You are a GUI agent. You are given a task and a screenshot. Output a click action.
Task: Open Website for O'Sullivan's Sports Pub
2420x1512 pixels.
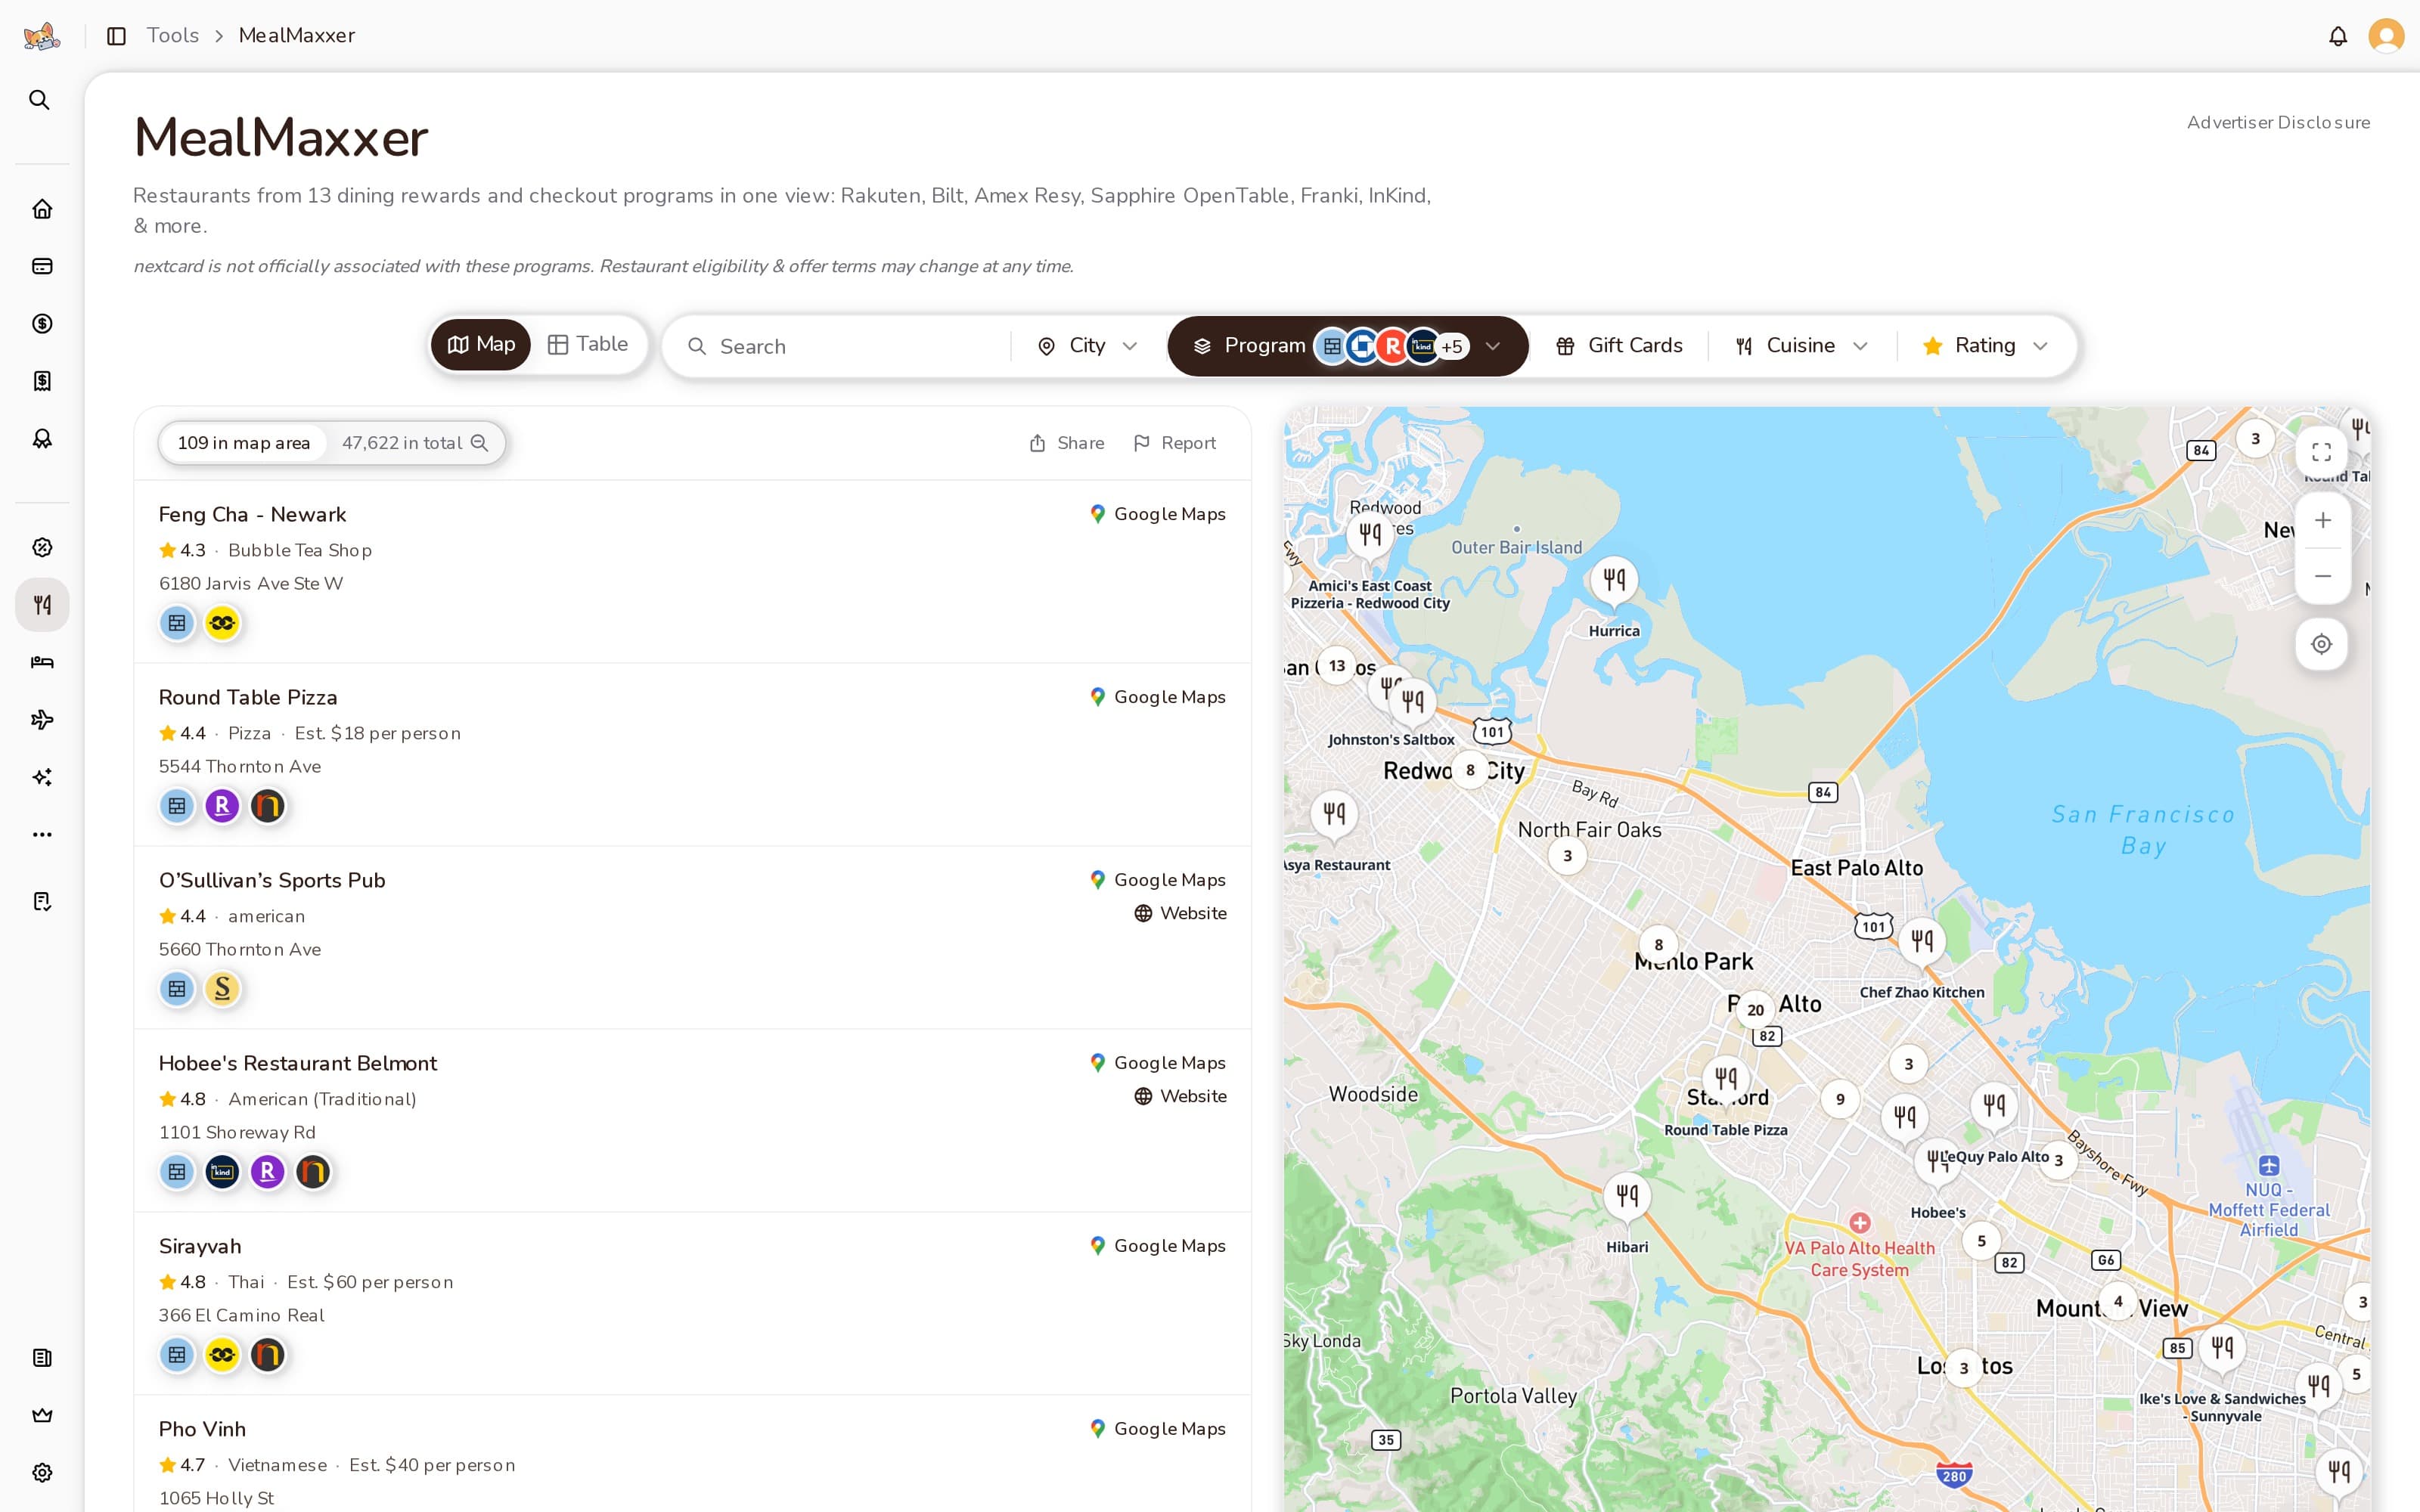click(1181, 913)
